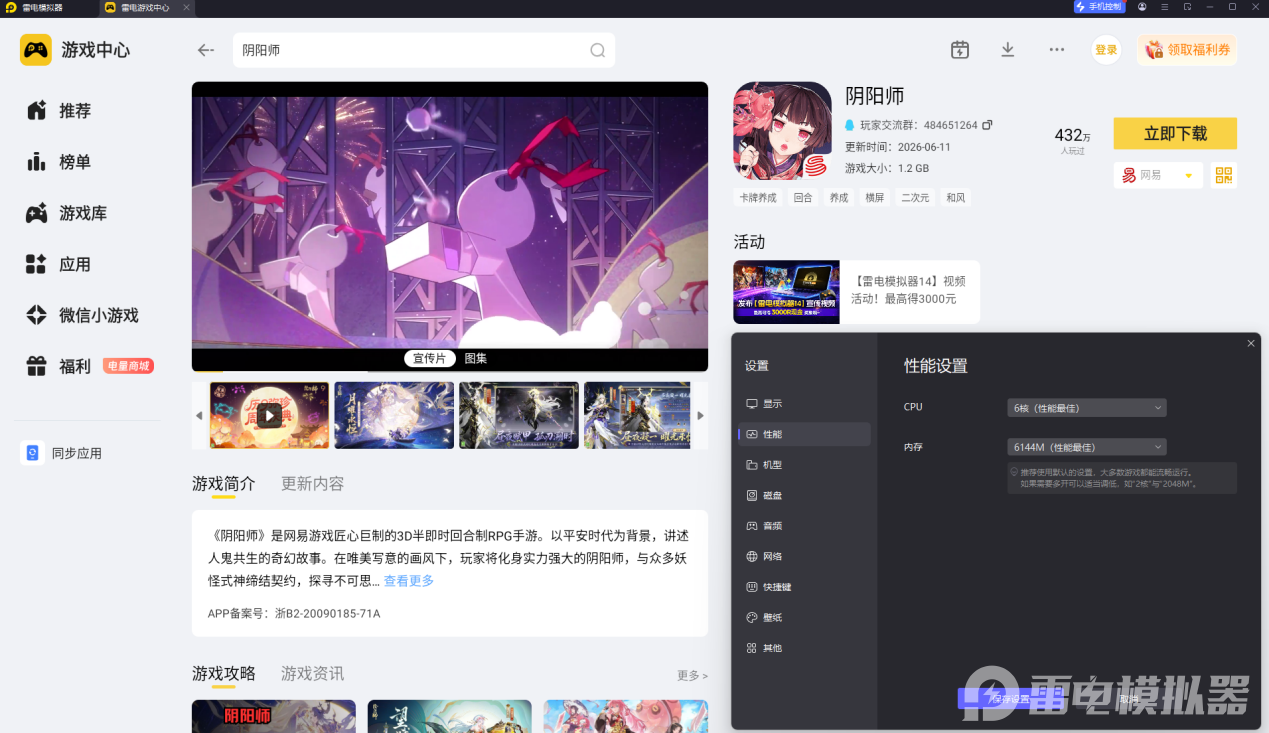Image resolution: width=1269 pixels, height=733 pixels.
Task: Open the downloads manager arrow icon
Action: click(1008, 50)
